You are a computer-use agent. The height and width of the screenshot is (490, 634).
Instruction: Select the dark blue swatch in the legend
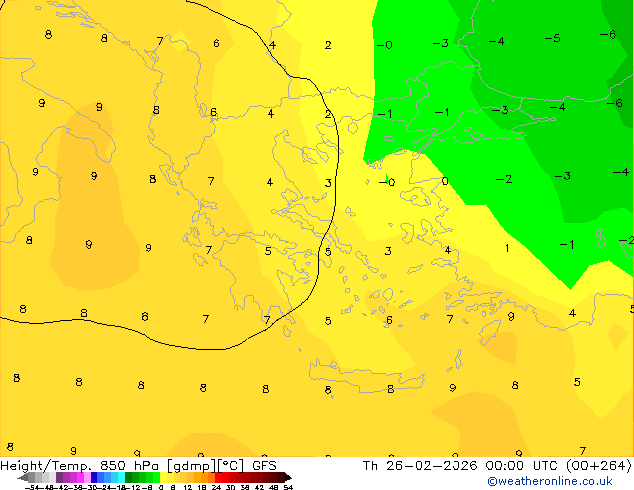coord(94,477)
